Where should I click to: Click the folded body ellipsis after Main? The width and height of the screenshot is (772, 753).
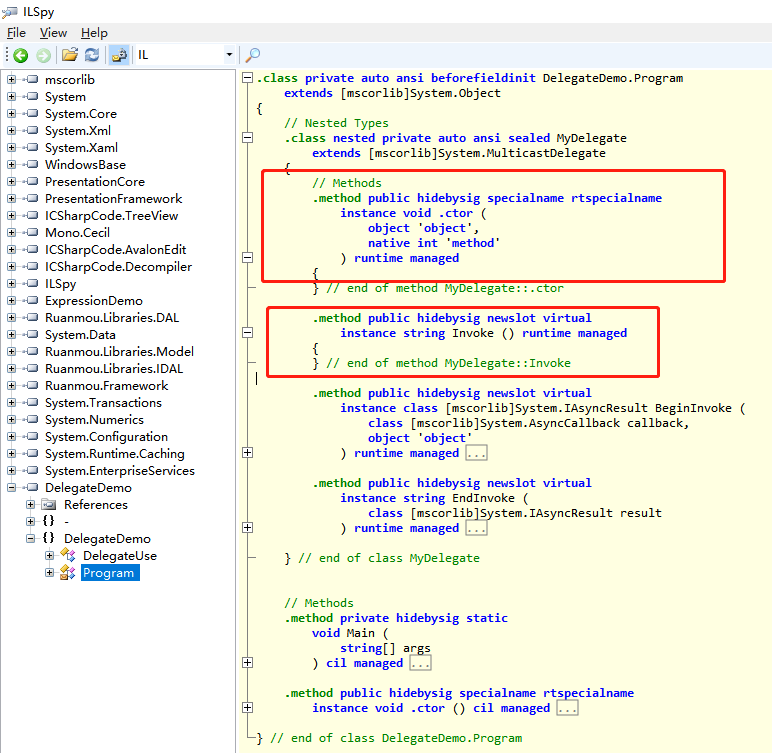point(420,663)
